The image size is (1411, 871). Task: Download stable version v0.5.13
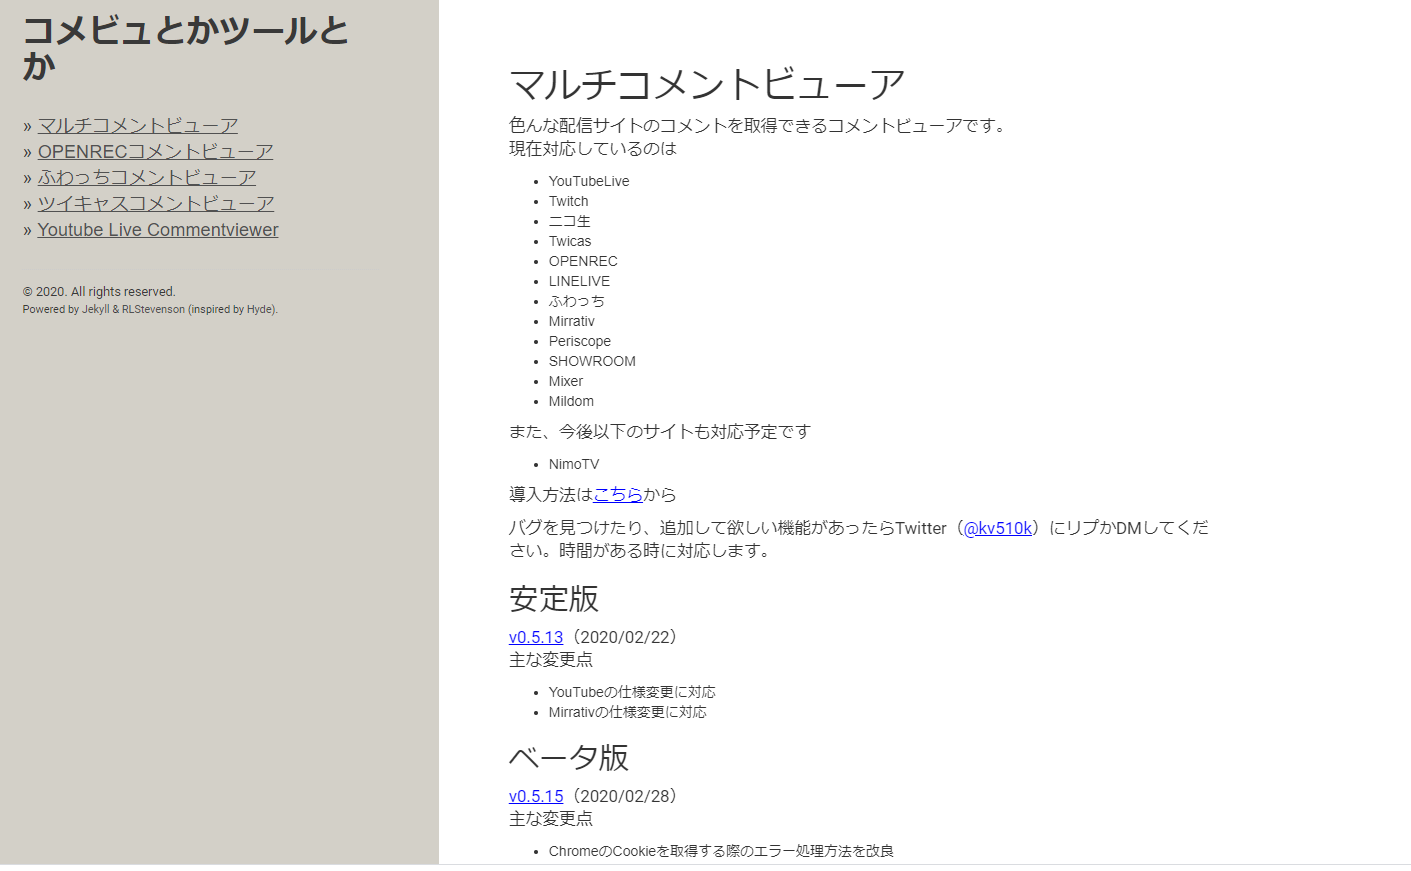536,637
